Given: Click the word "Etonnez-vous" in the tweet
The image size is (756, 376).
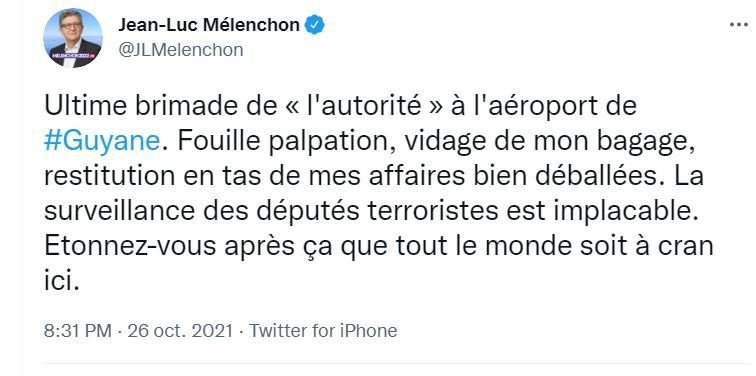Looking at the screenshot, I should click(130, 246).
